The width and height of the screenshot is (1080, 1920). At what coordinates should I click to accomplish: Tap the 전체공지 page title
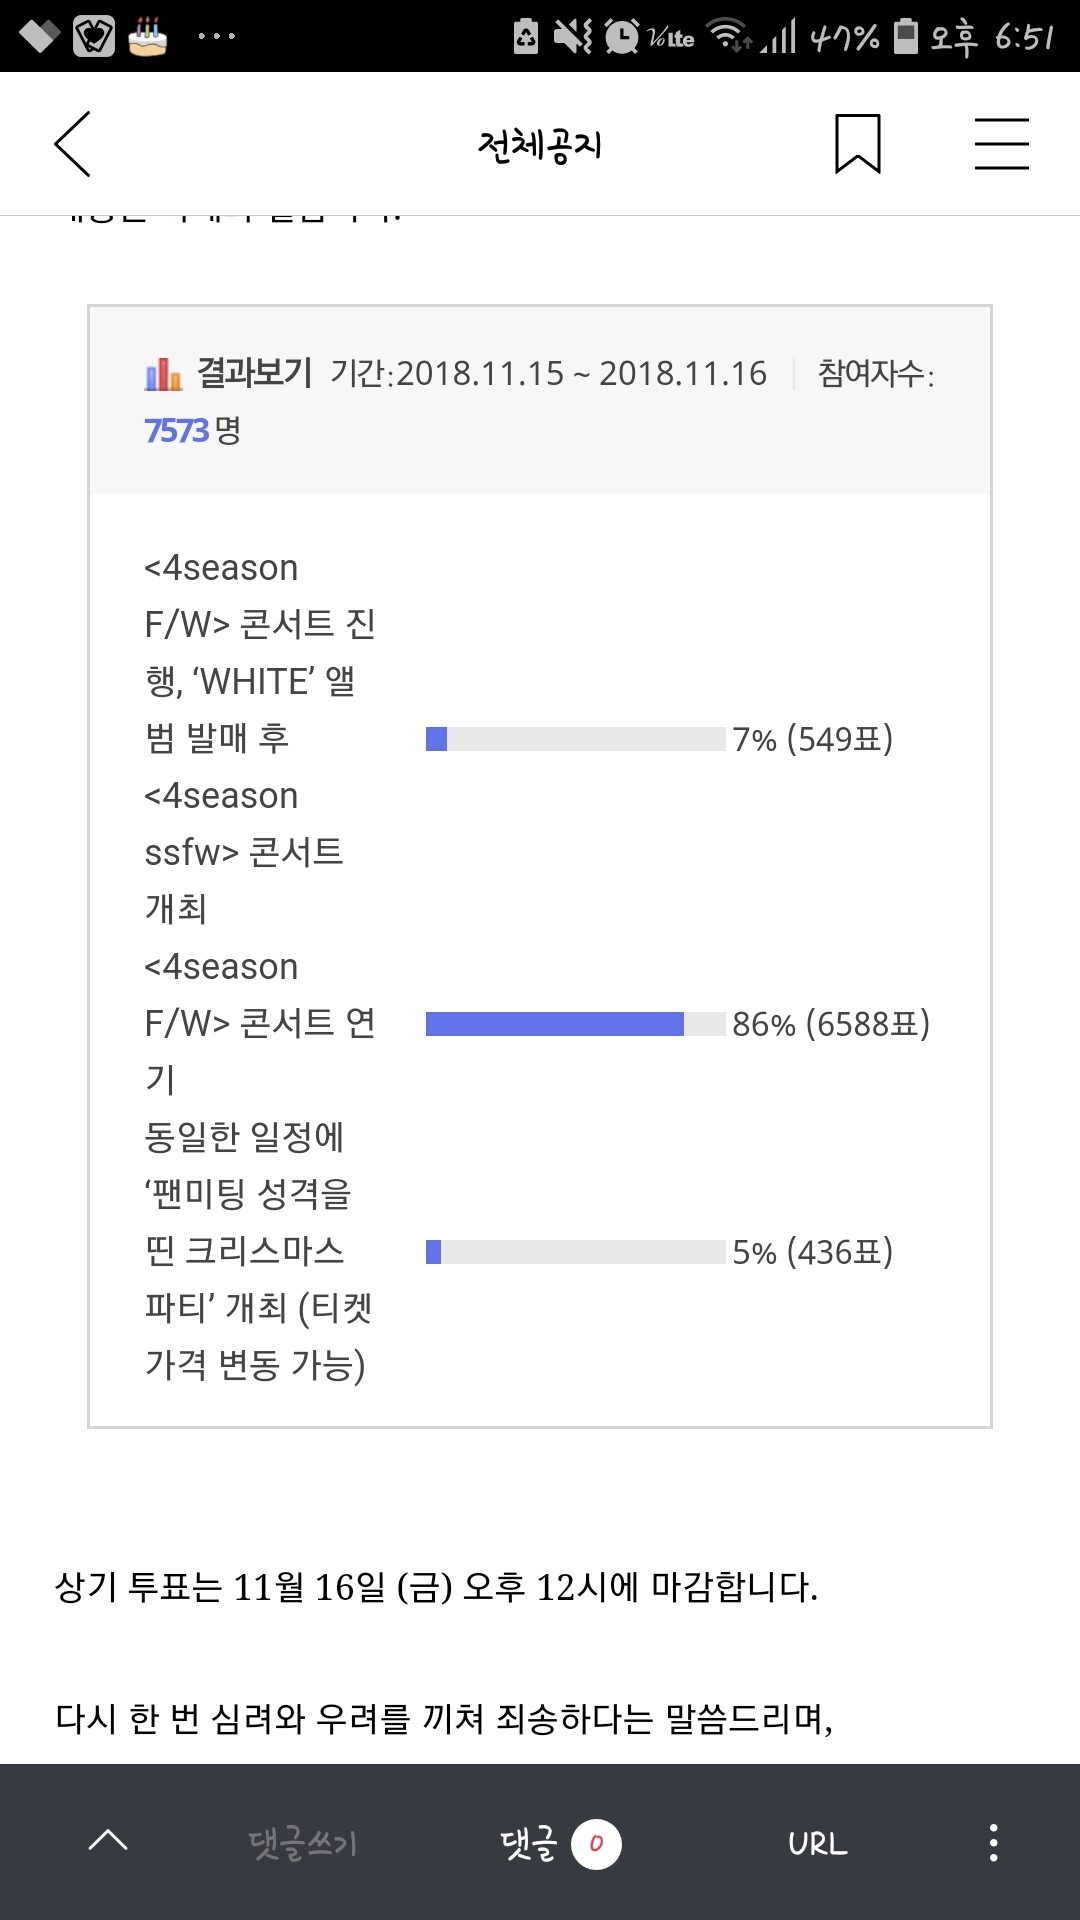(540, 146)
